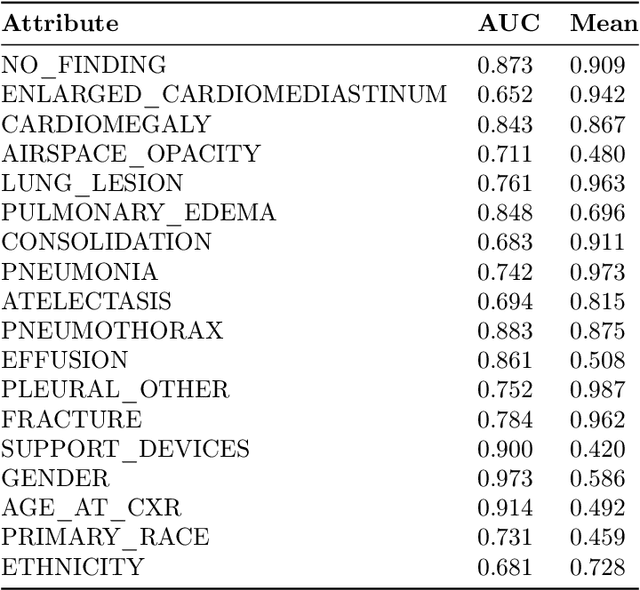This screenshot has width=640, height=590.
Task: Select the GENDER AUC value 0.973
Action: [x=505, y=478]
